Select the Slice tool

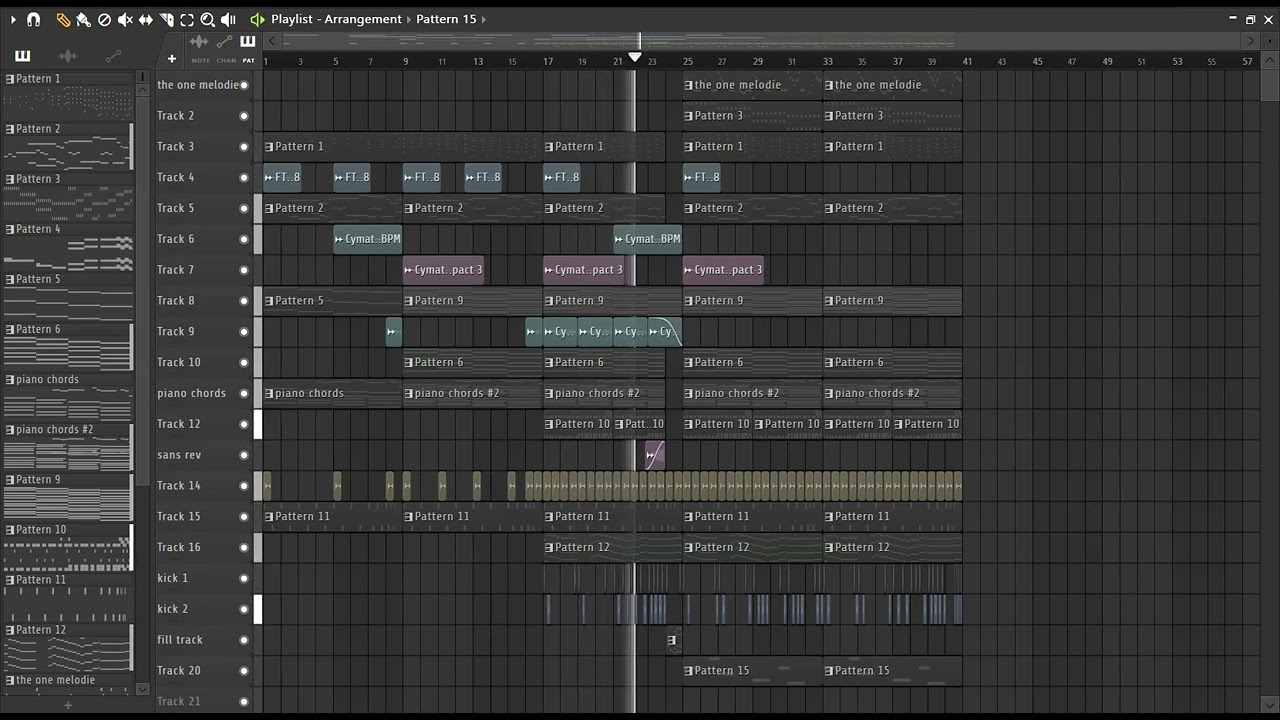(166, 19)
